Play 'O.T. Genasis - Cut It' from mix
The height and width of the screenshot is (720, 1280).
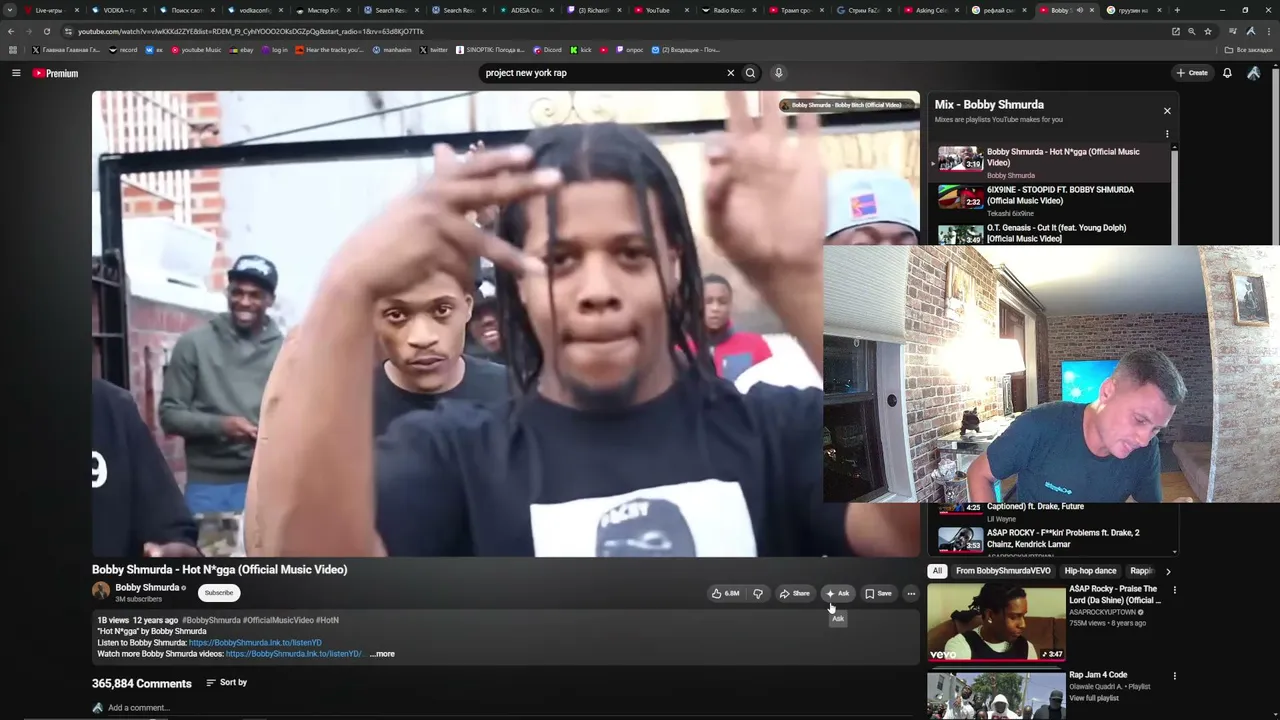[x=1050, y=234]
